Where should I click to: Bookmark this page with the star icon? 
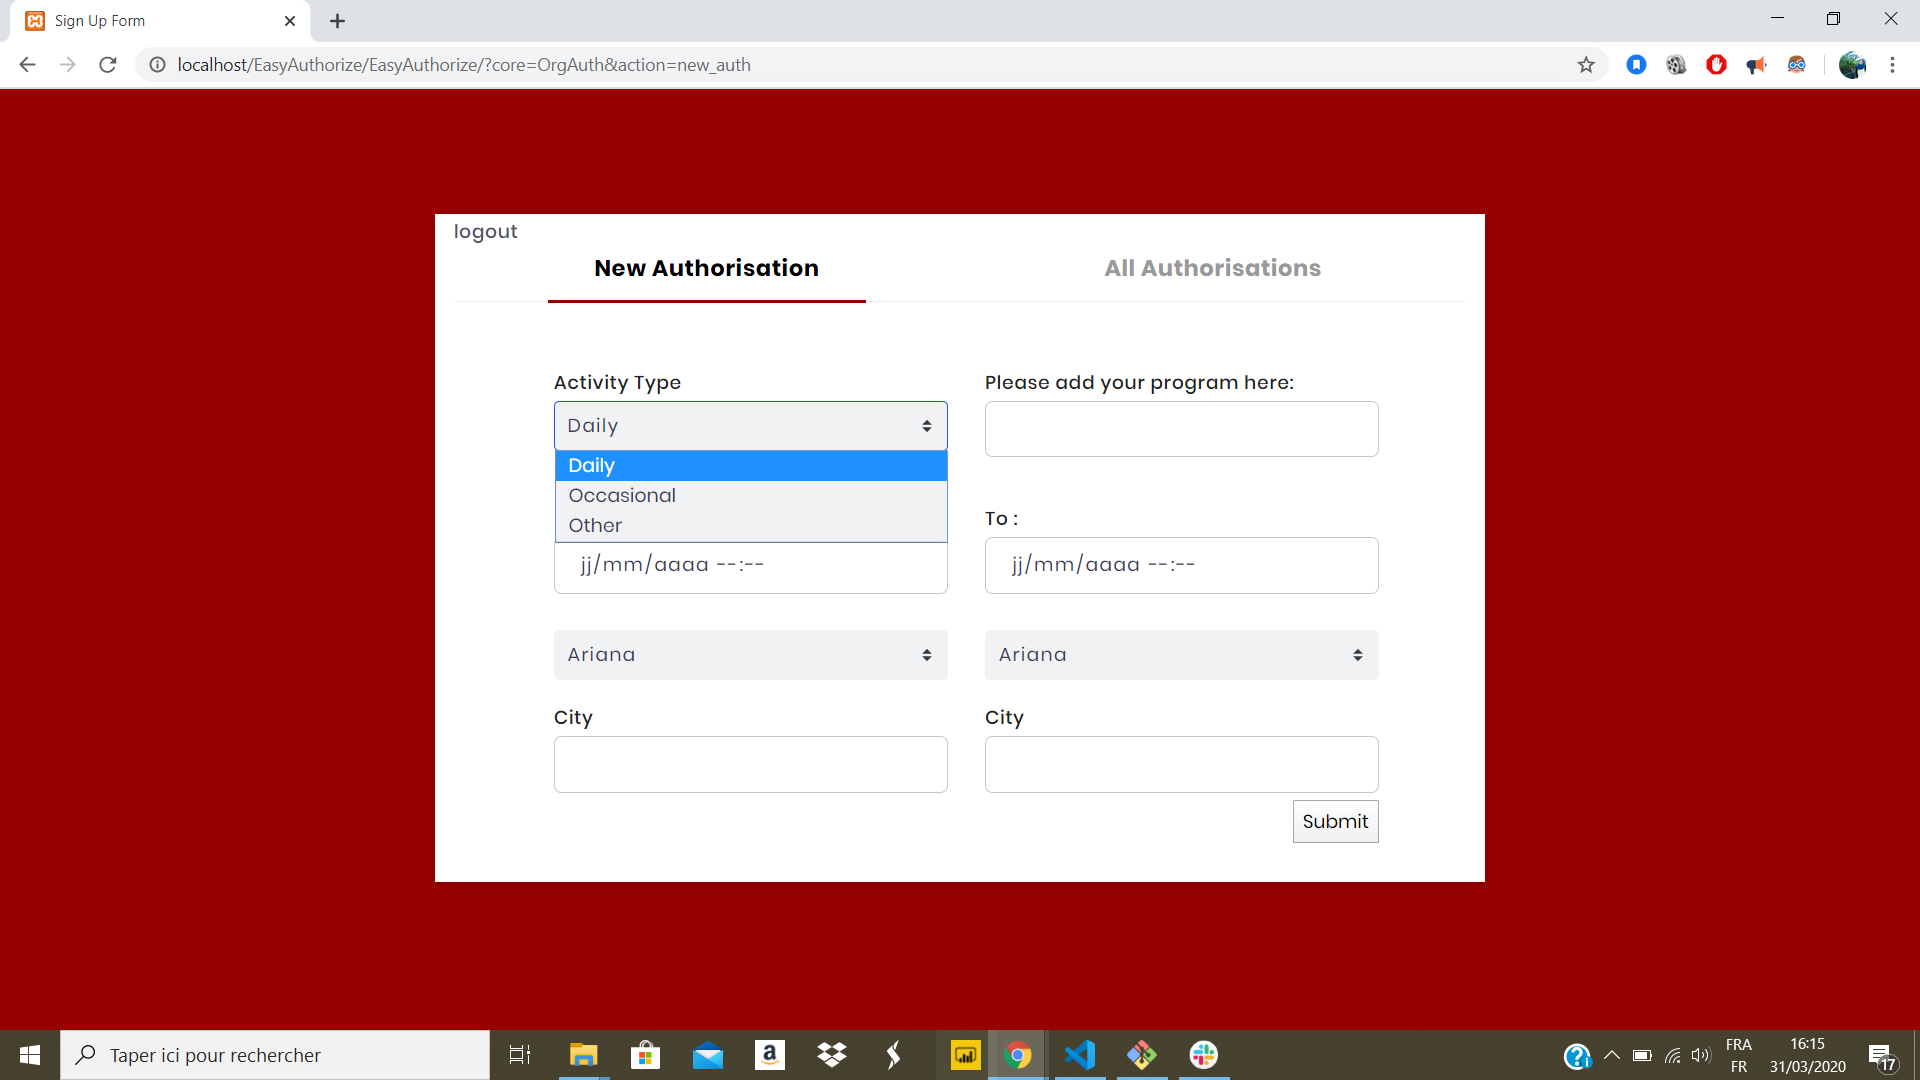point(1586,65)
